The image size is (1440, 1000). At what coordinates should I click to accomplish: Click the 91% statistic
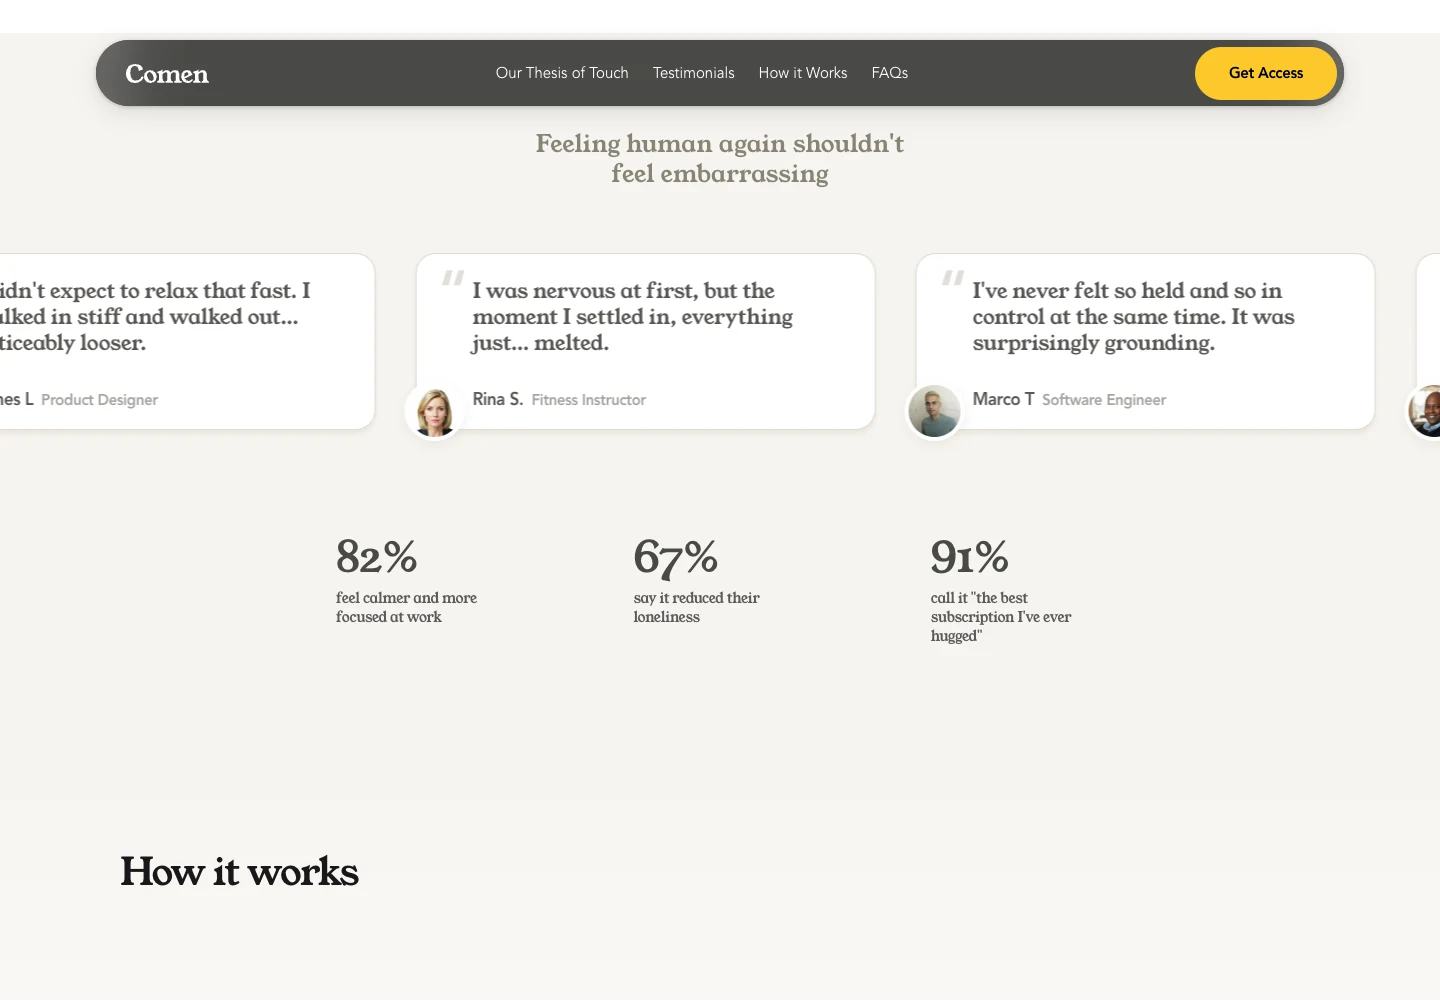(969, 557)
